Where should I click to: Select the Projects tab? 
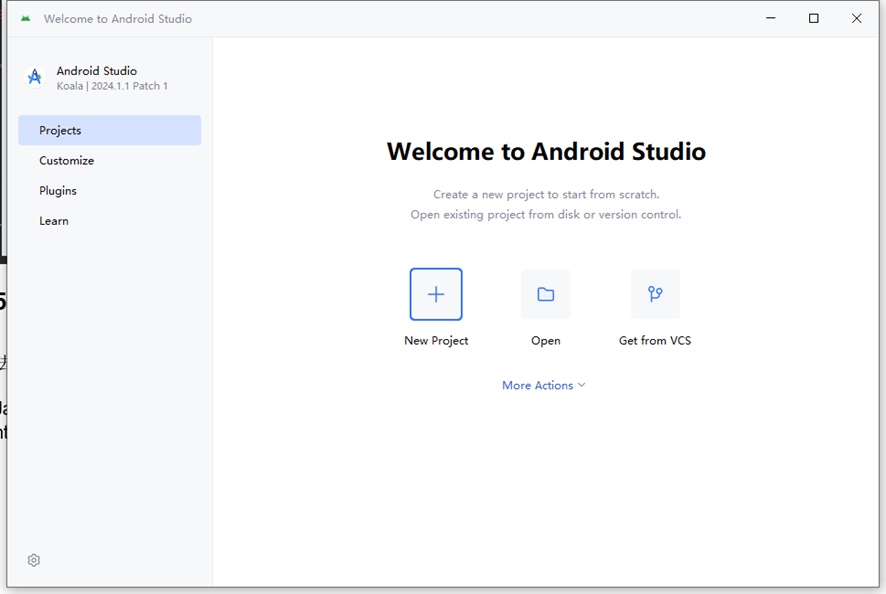point(110,130)
